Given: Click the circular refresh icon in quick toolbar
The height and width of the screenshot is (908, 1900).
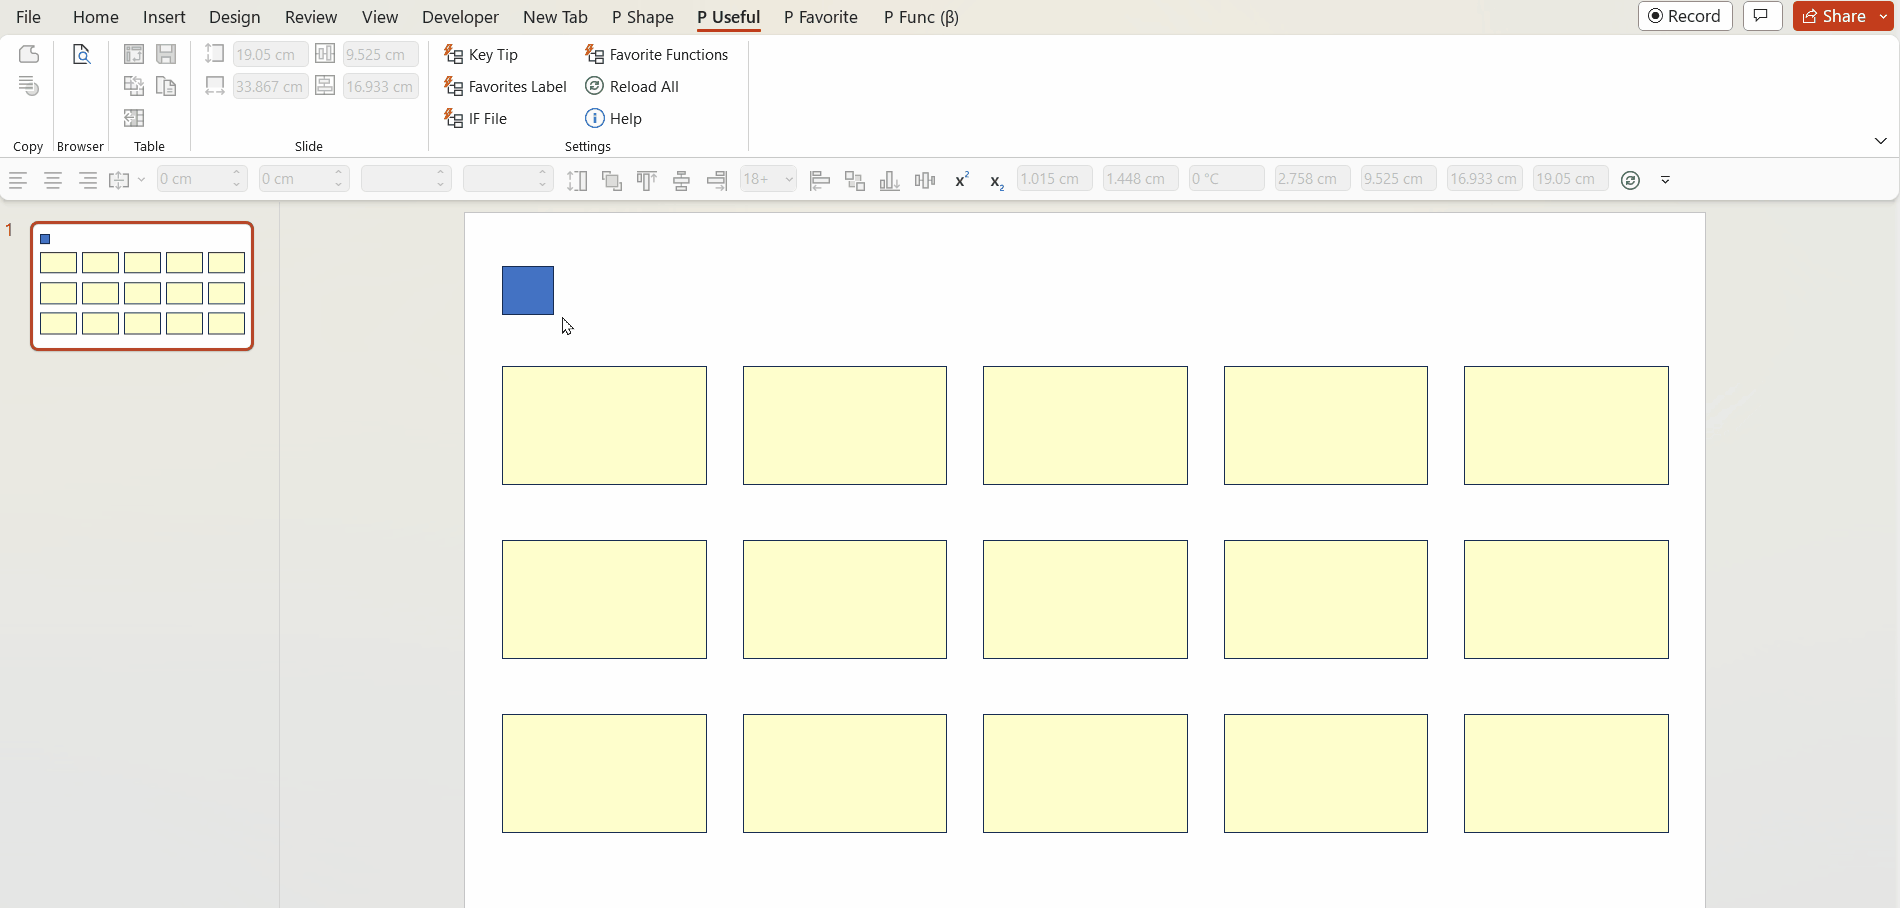Looking at the screenshot, I should pyautogui.click(x=1630, y=180).
